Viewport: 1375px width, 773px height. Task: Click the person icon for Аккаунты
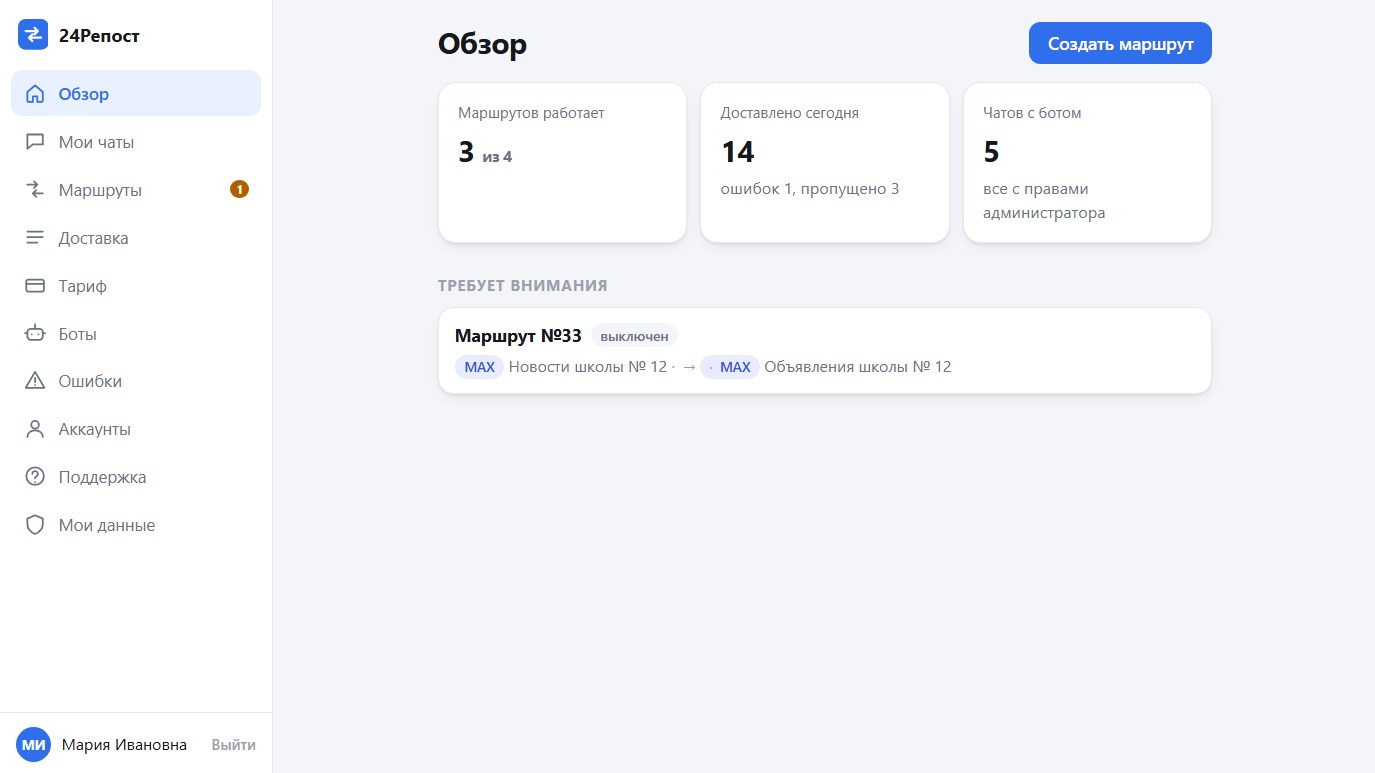[35, 429]
